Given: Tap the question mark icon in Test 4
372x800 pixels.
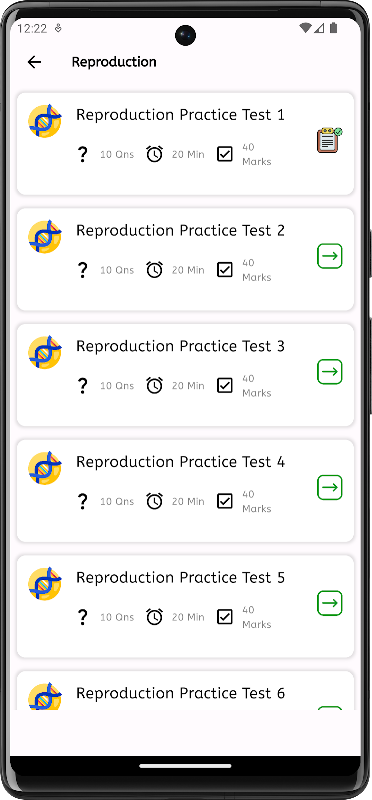Looking at the screenshot, I should tap(82, 502).
